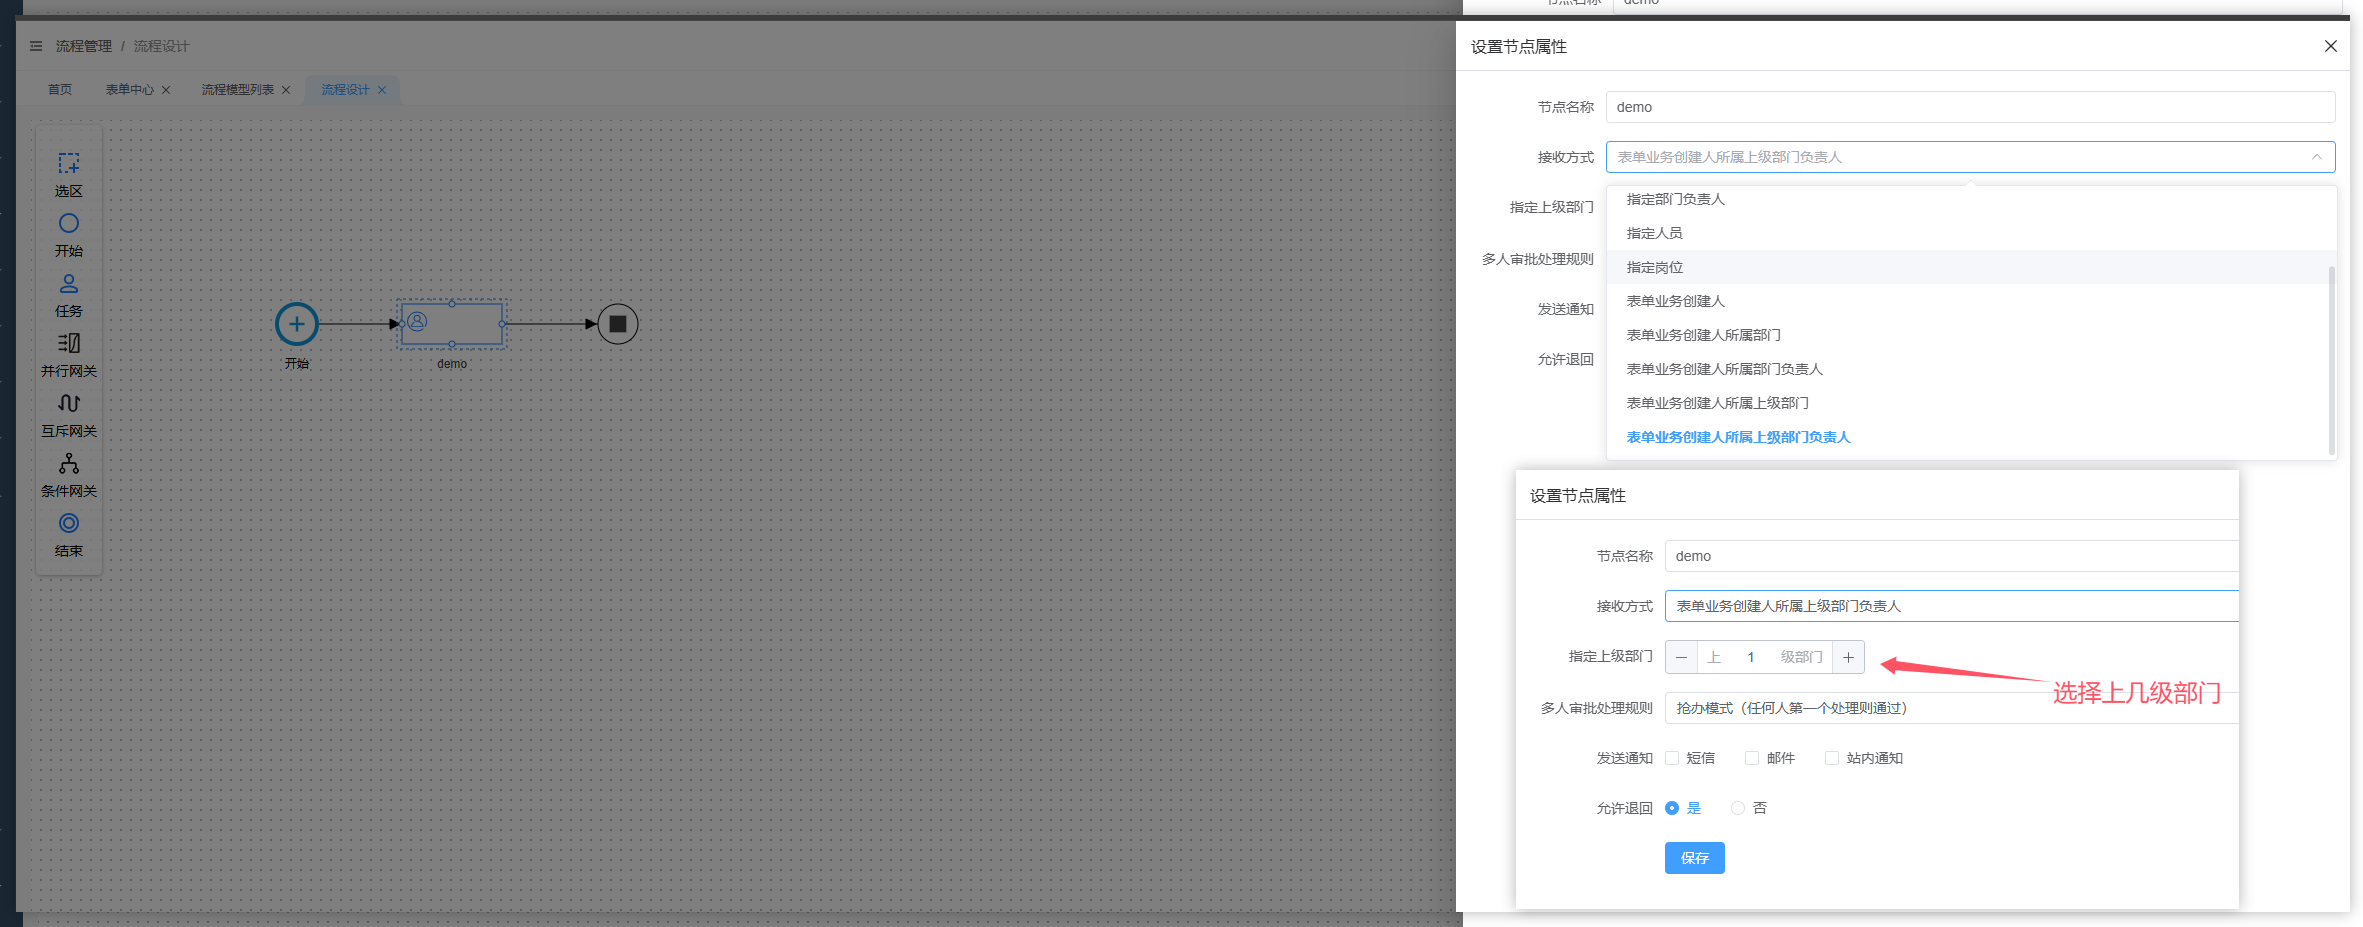Viewport: 2363px width, 927px height.
Task: Choose 指定岗位 from the dropdown list
Action: (1655, 267)
